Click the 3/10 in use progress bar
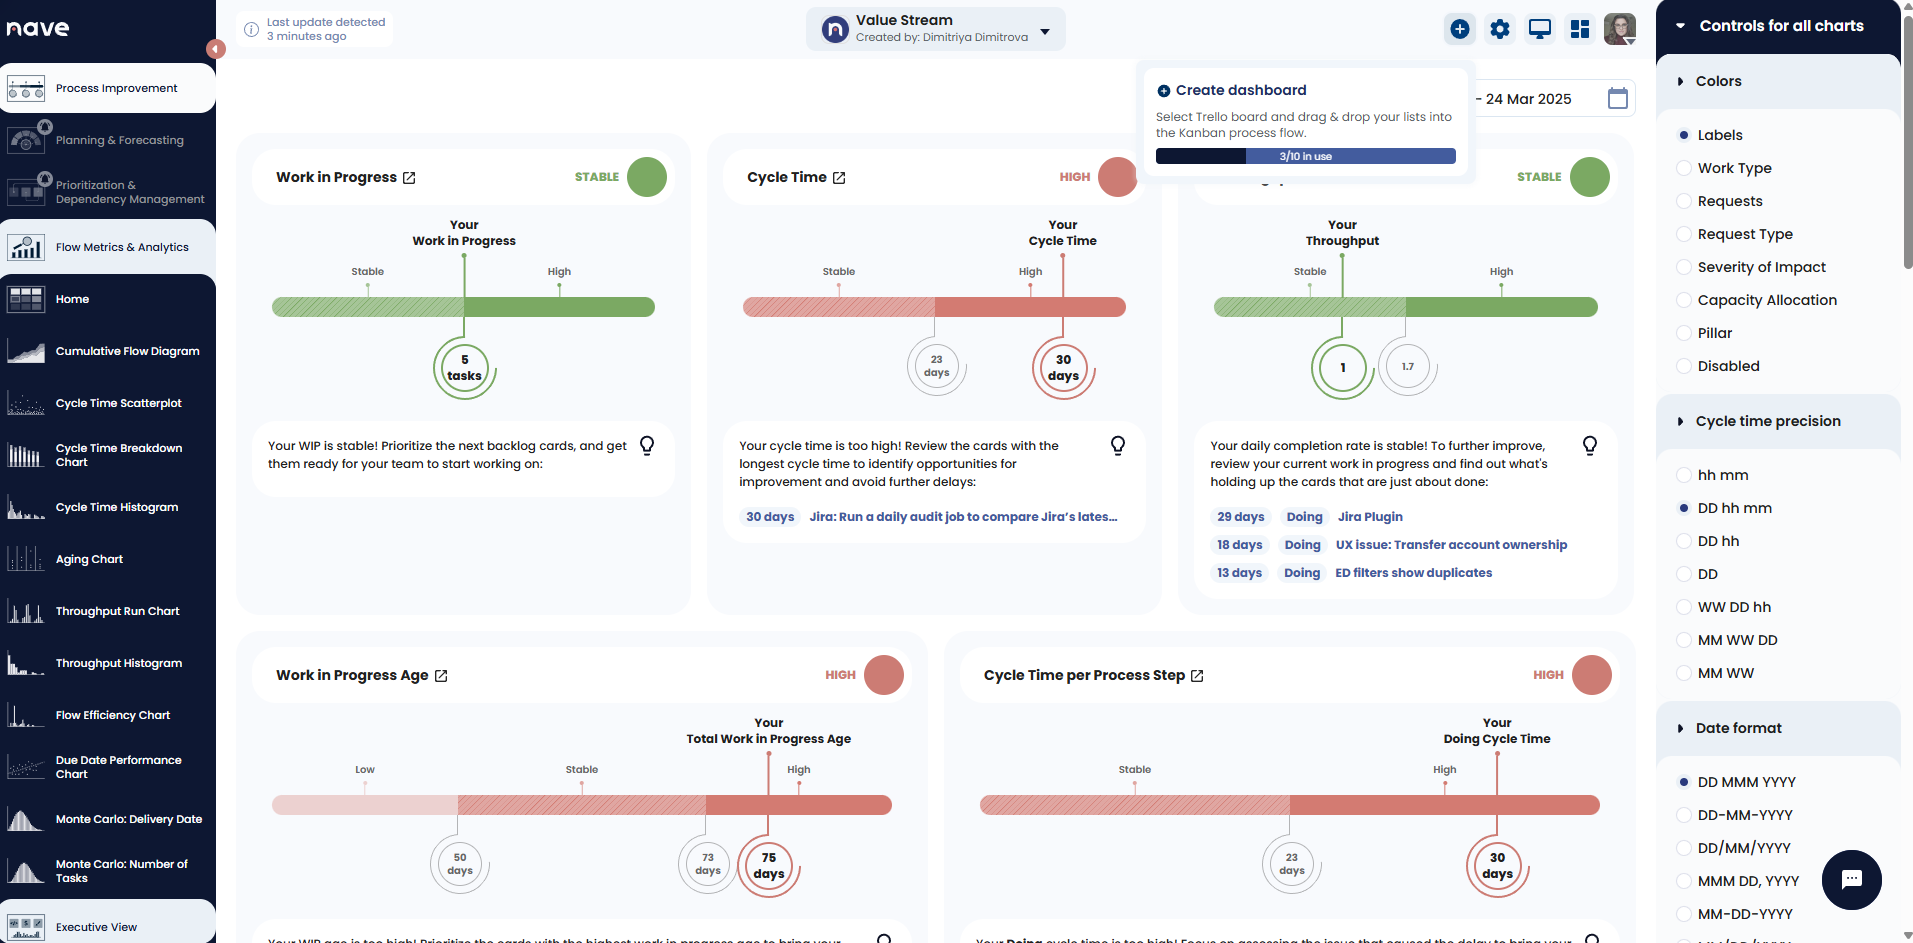 pyautogui.click(x=1305, y=156)
